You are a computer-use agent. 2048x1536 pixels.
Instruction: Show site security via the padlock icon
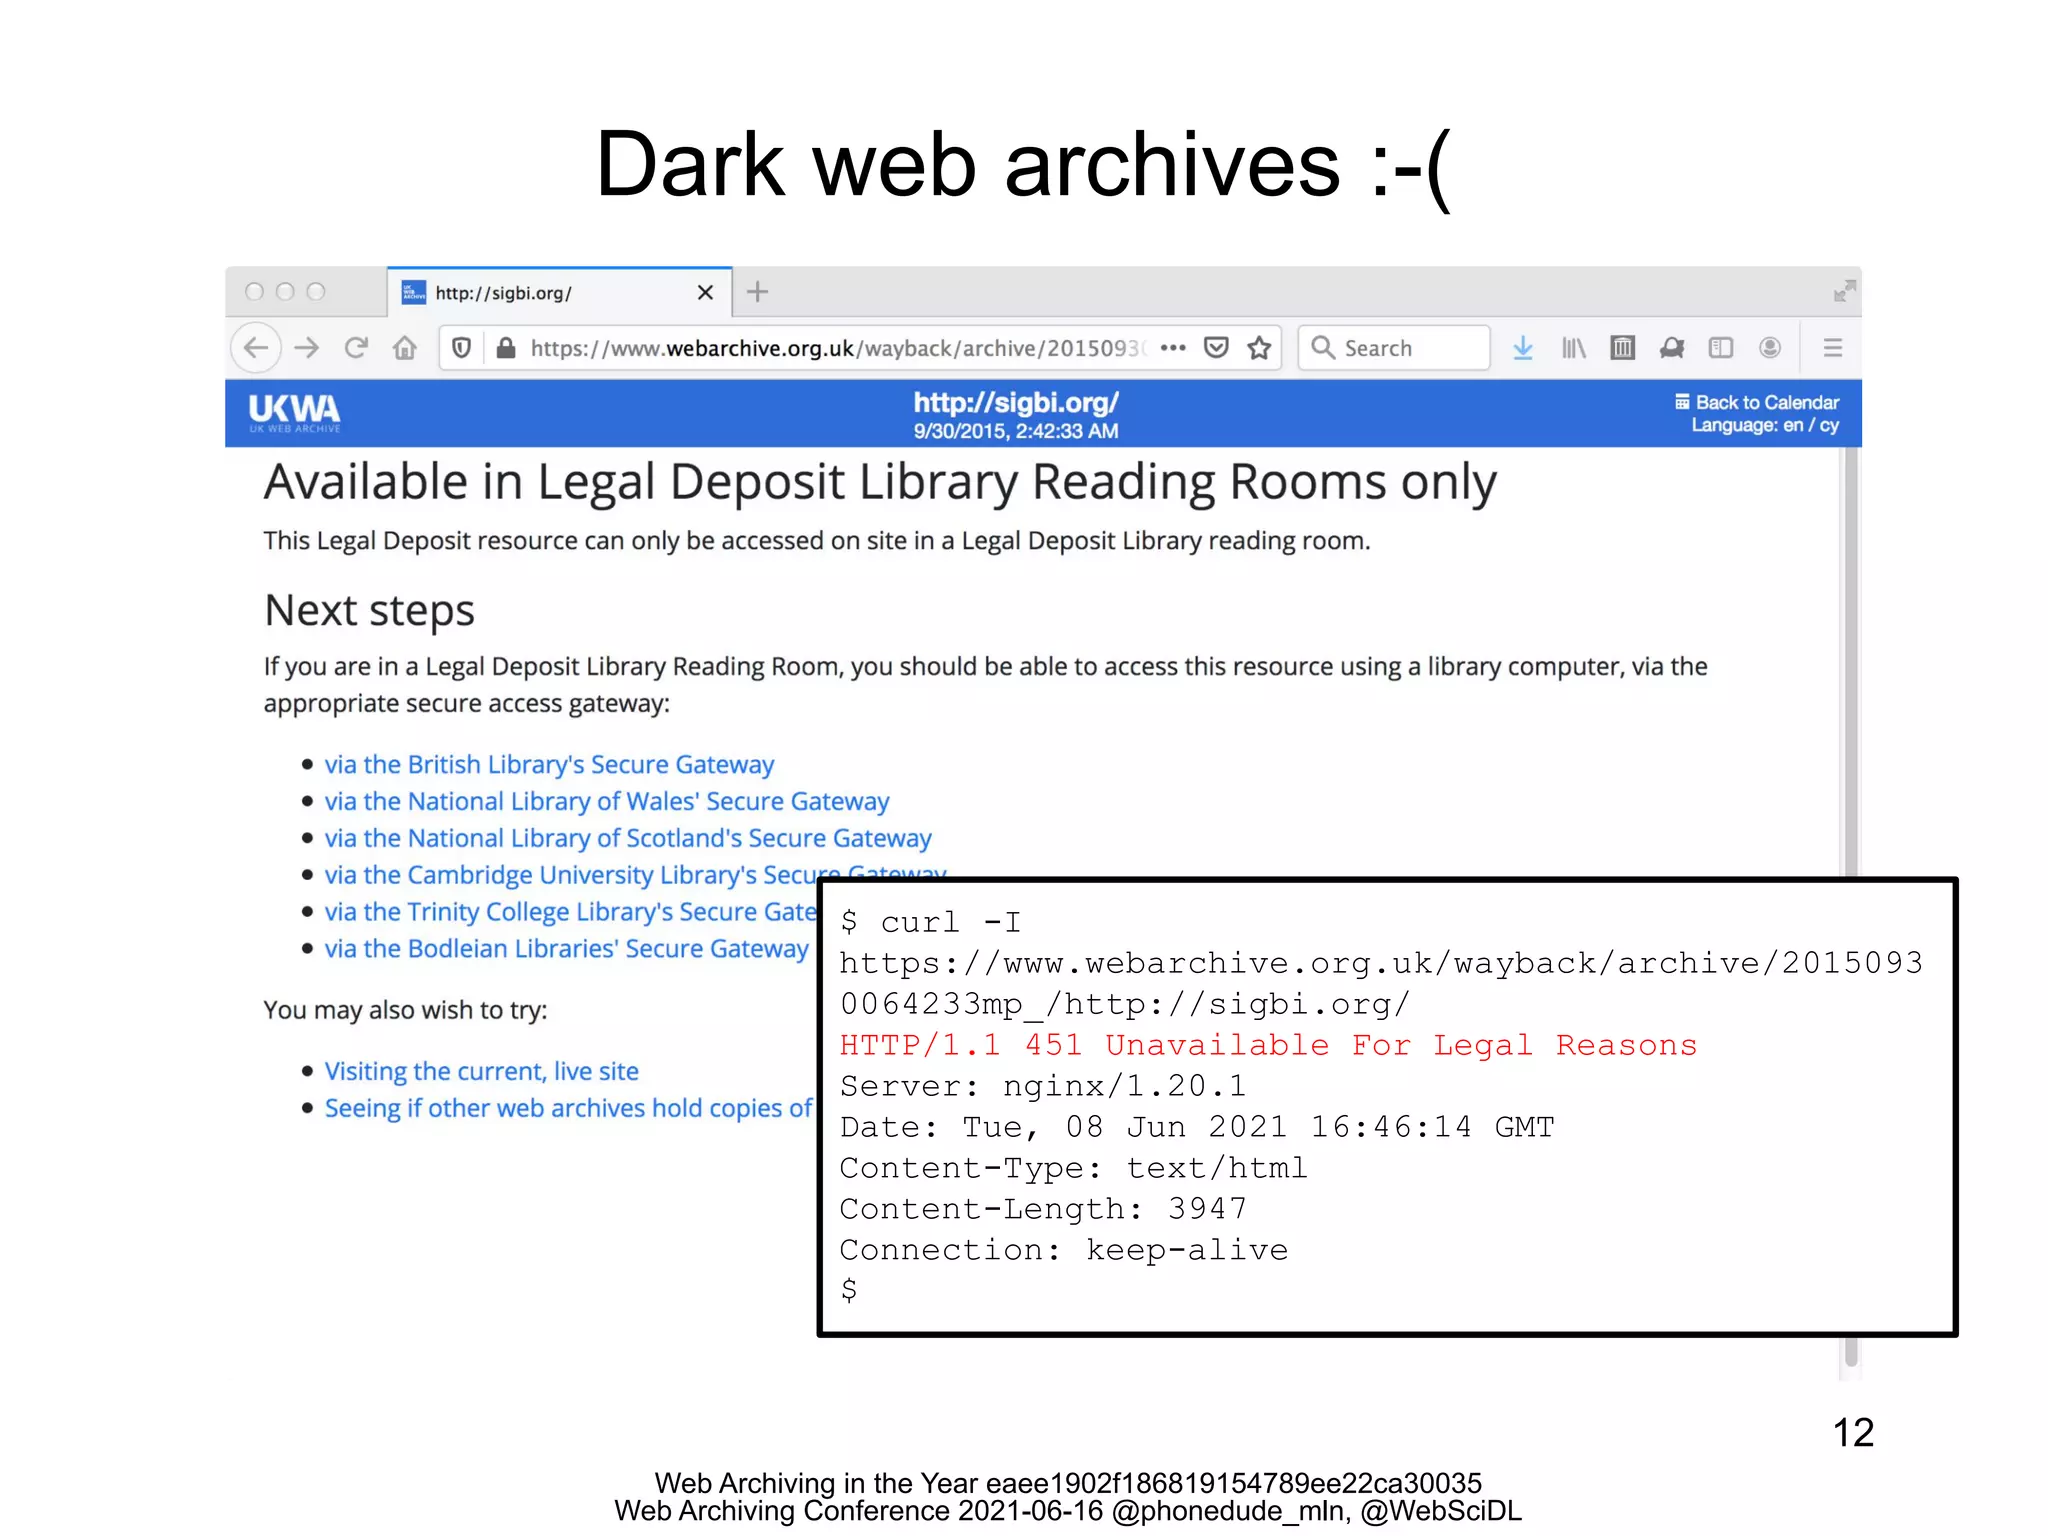pos(506,348)
